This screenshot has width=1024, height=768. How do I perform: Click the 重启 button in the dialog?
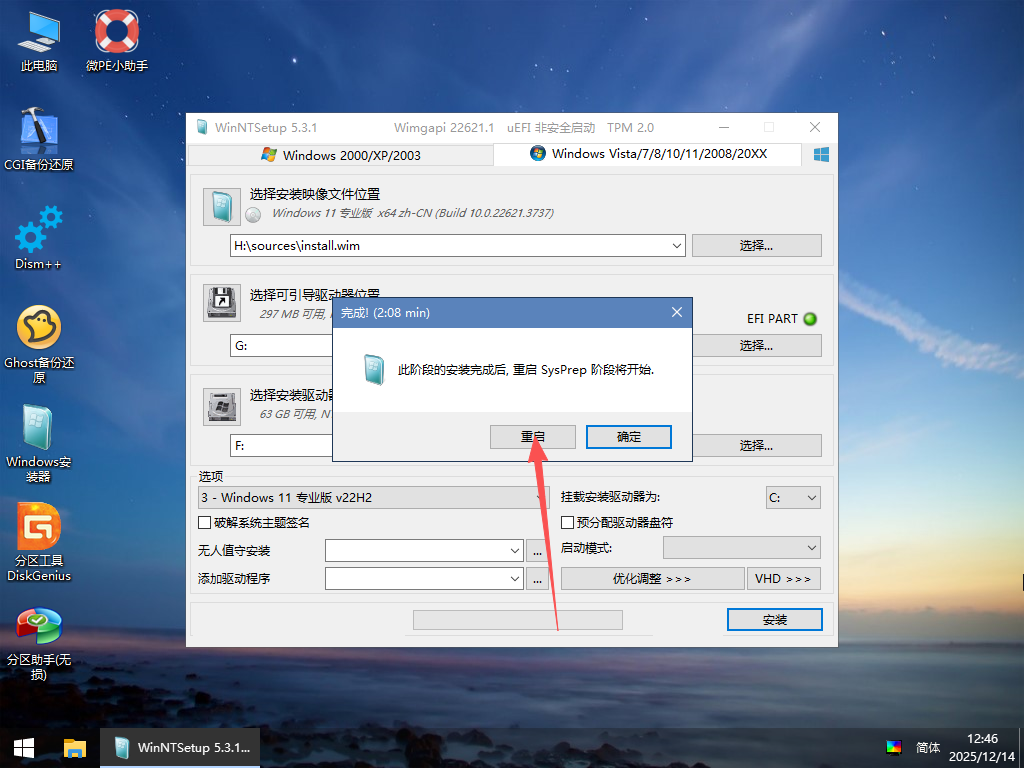coord(532,437)
